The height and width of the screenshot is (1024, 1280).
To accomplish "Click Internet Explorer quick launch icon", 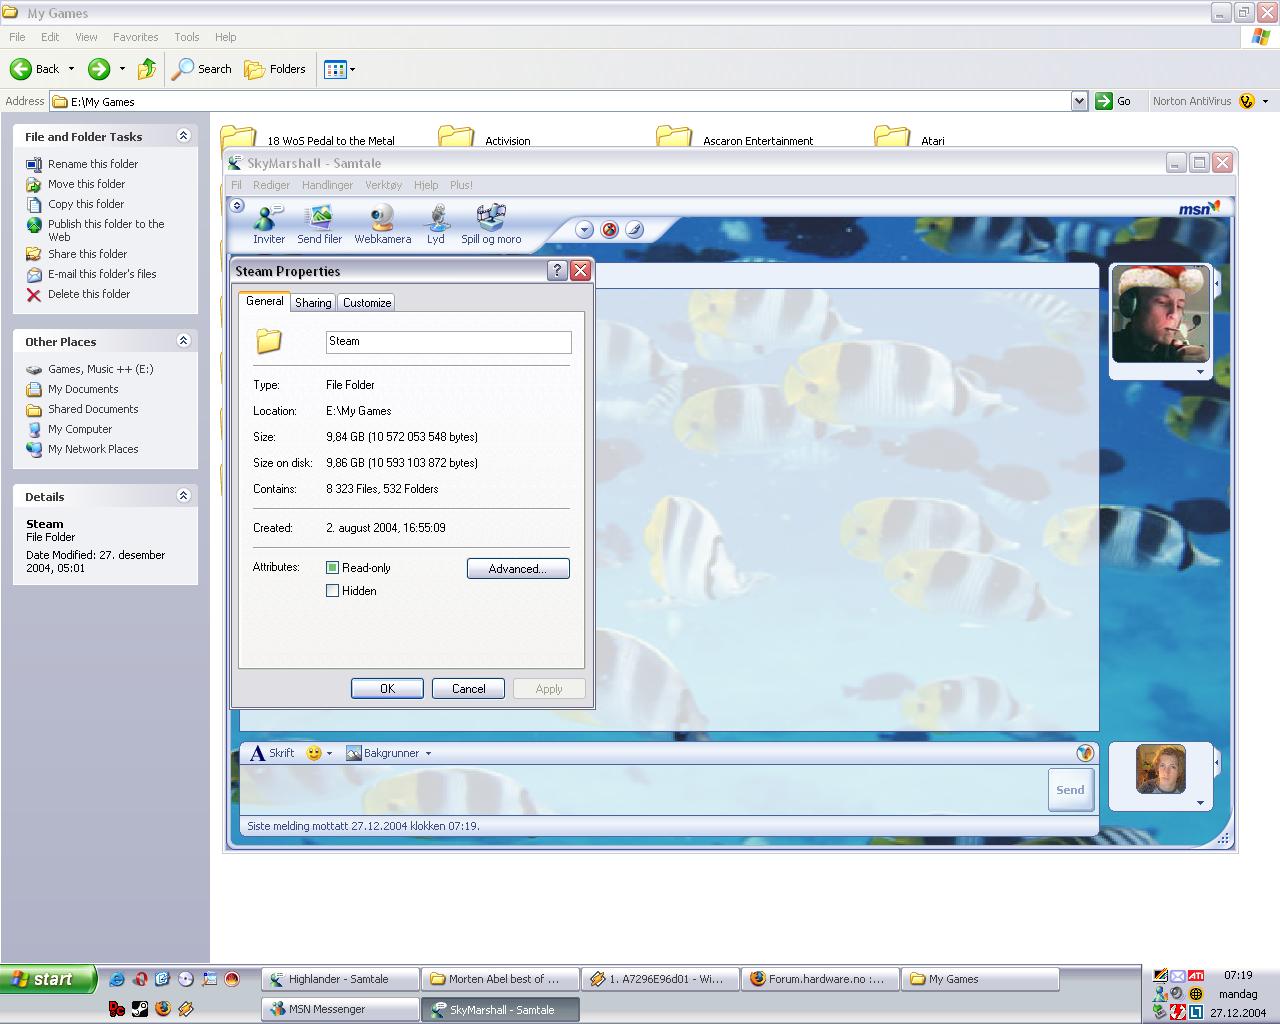I will point(117,980).
